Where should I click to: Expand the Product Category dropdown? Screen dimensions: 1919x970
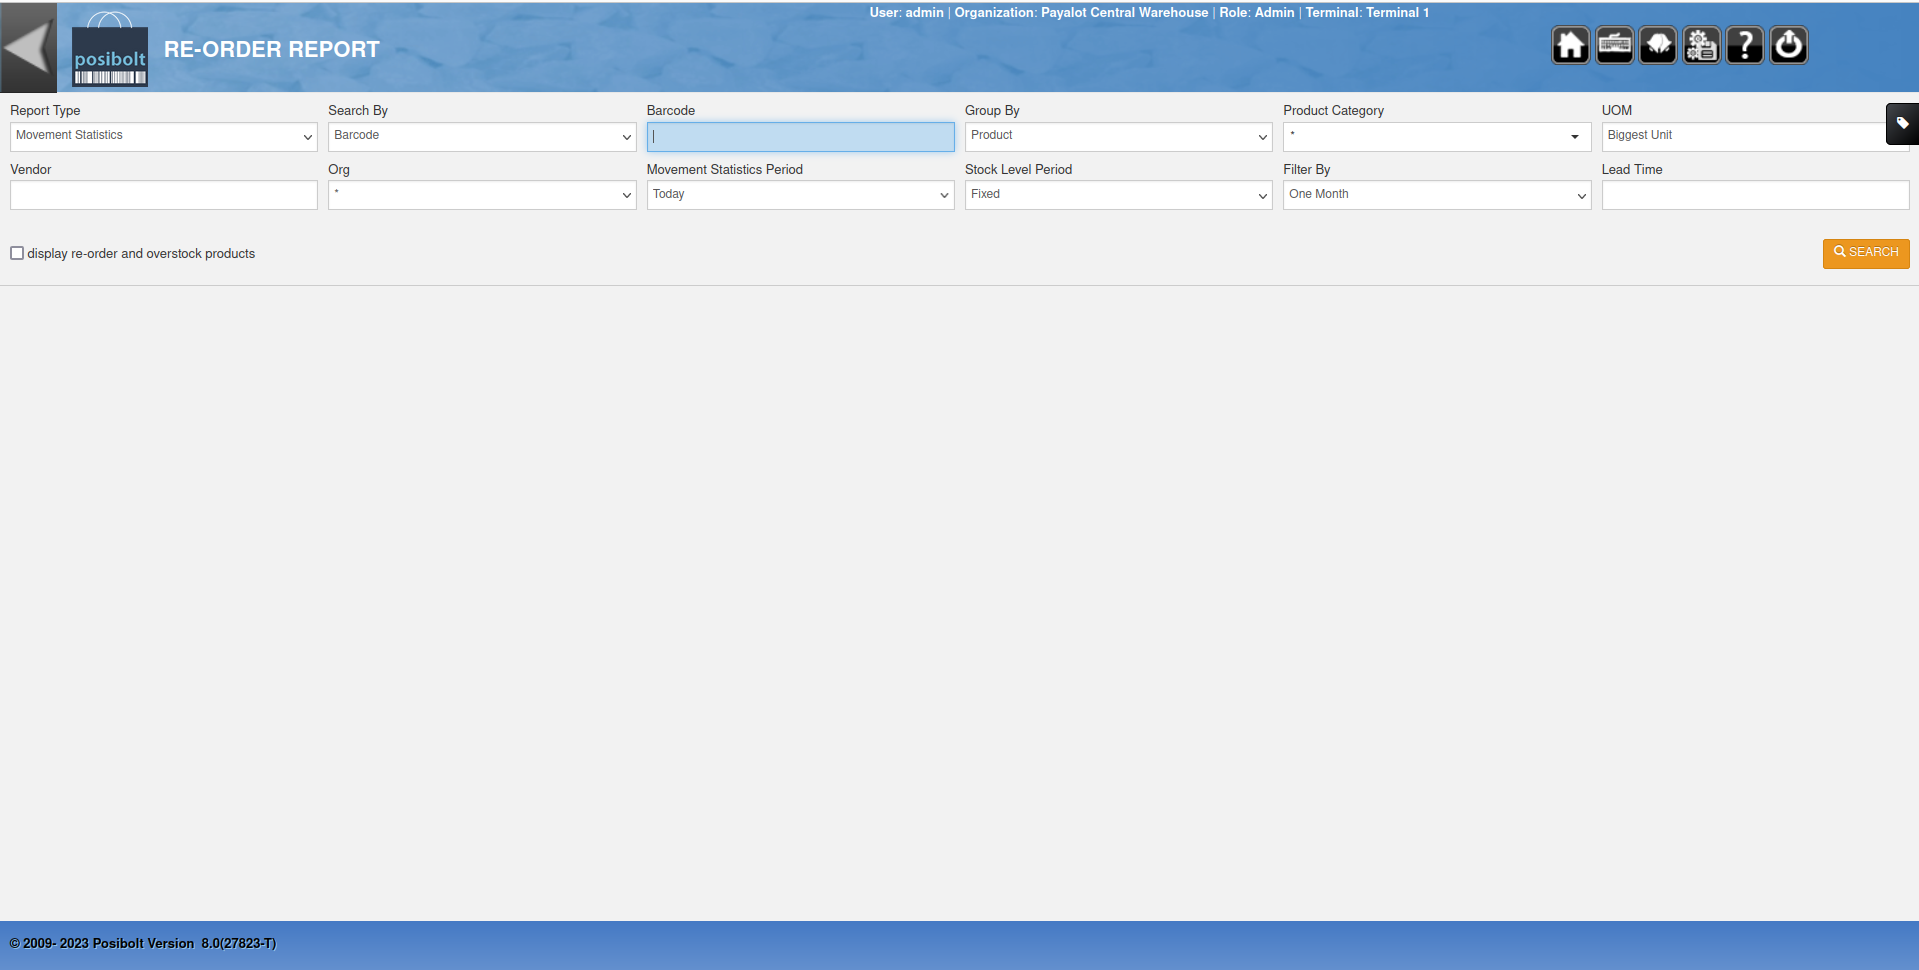1436,136
